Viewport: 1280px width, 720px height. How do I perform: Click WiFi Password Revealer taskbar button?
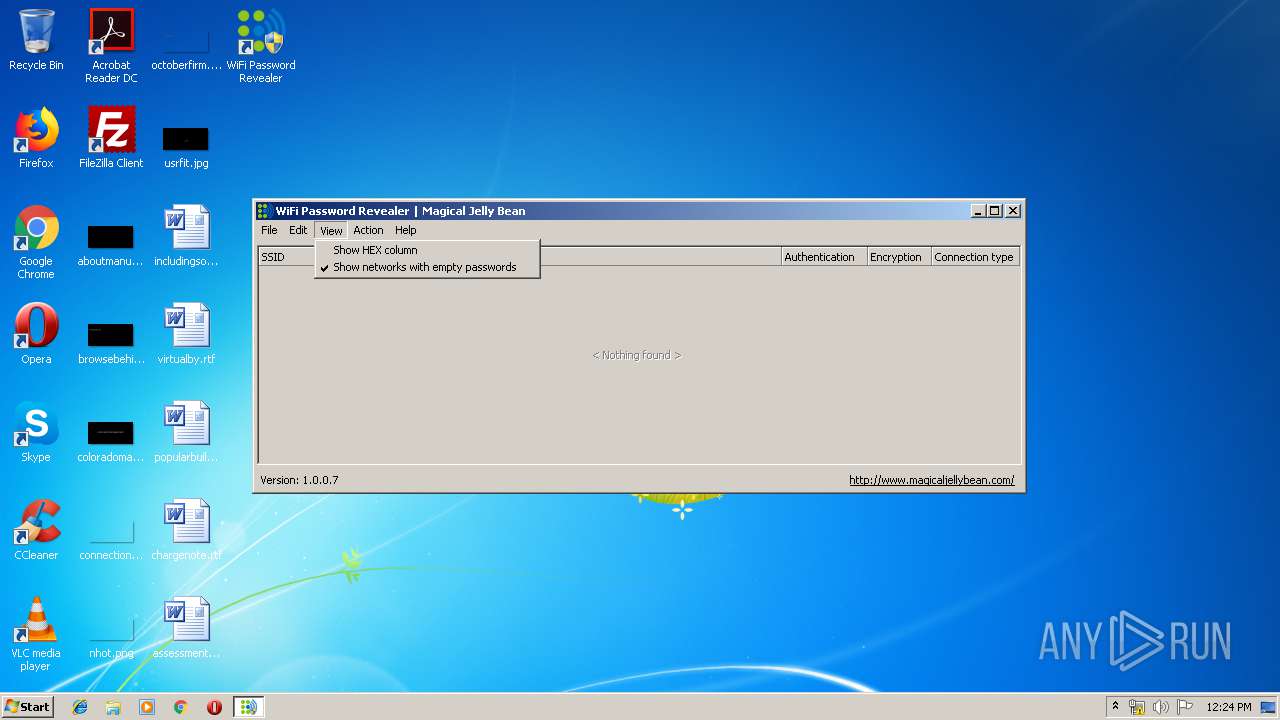(x=248, y=707)
